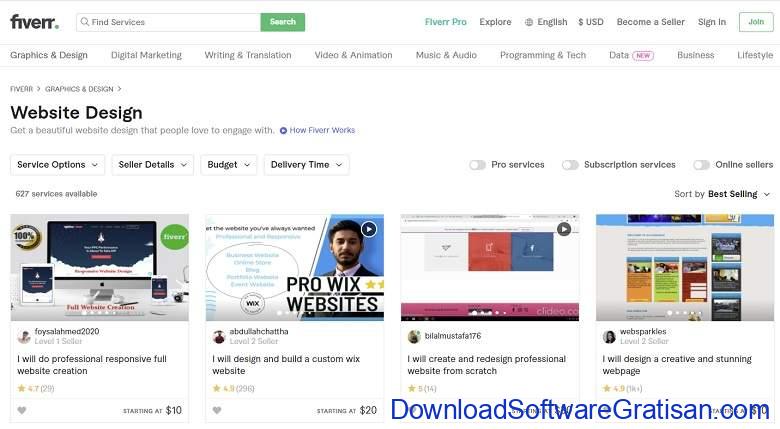Image resolution: width=780 pixels, height=429 pixels.
Task: Click bilalmustafa176 seller avatar
Action: pos(414,337)
